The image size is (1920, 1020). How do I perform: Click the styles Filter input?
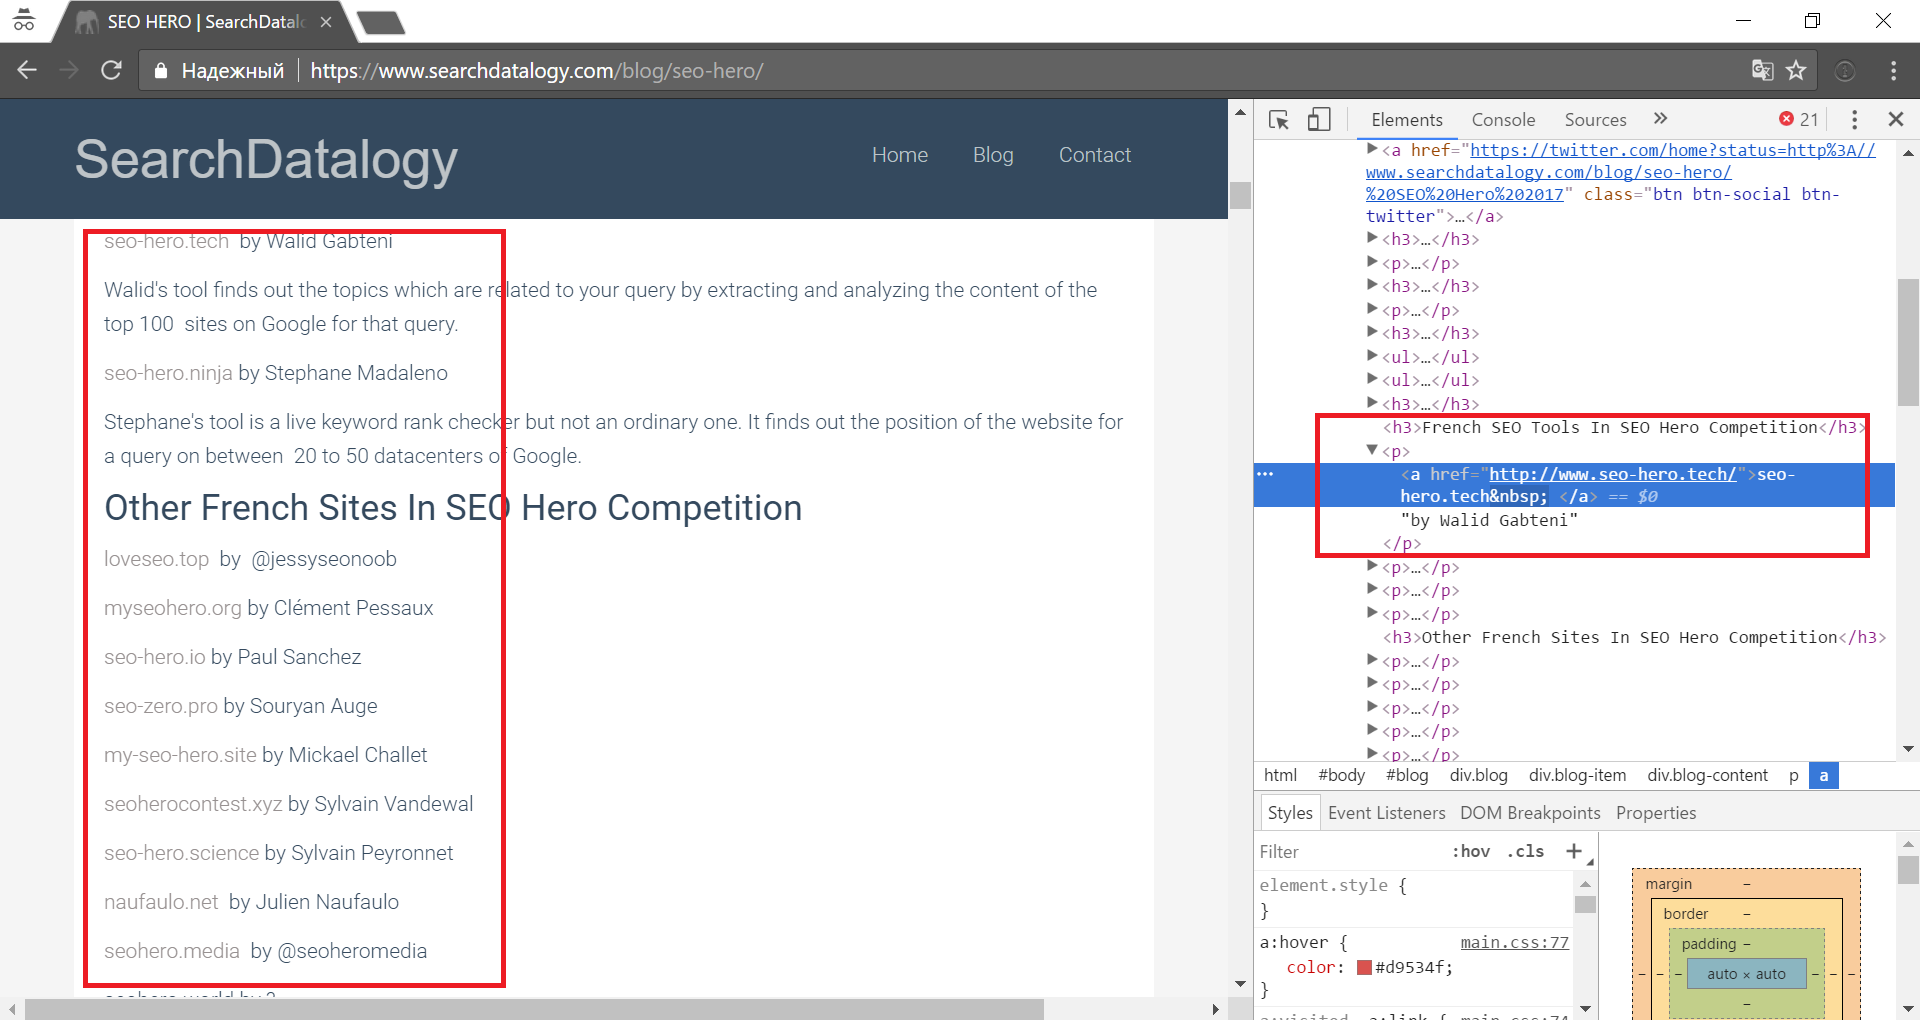pyautogui.click(x=1350, y=851)
